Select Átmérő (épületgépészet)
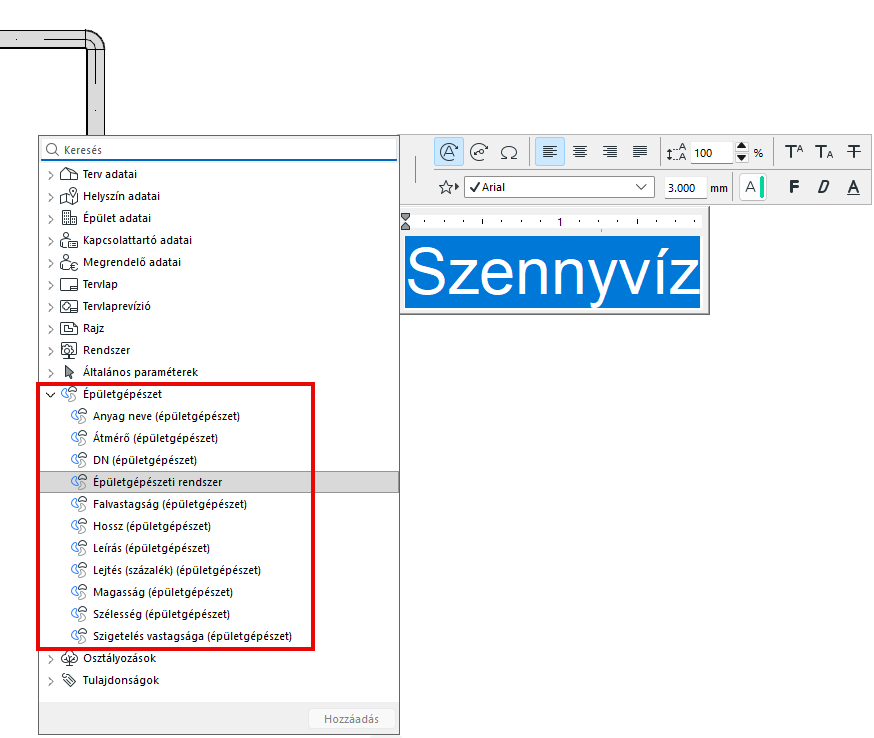 click(155, 438)
